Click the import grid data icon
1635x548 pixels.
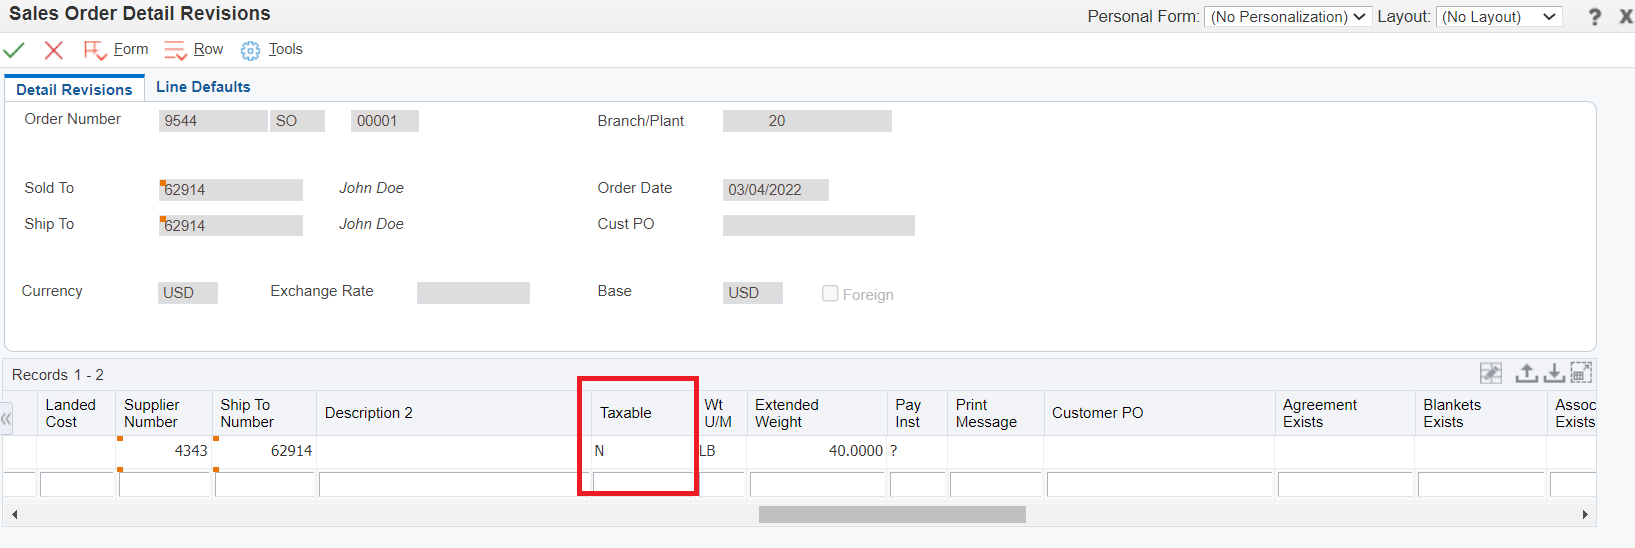[x=1554, y=373]
